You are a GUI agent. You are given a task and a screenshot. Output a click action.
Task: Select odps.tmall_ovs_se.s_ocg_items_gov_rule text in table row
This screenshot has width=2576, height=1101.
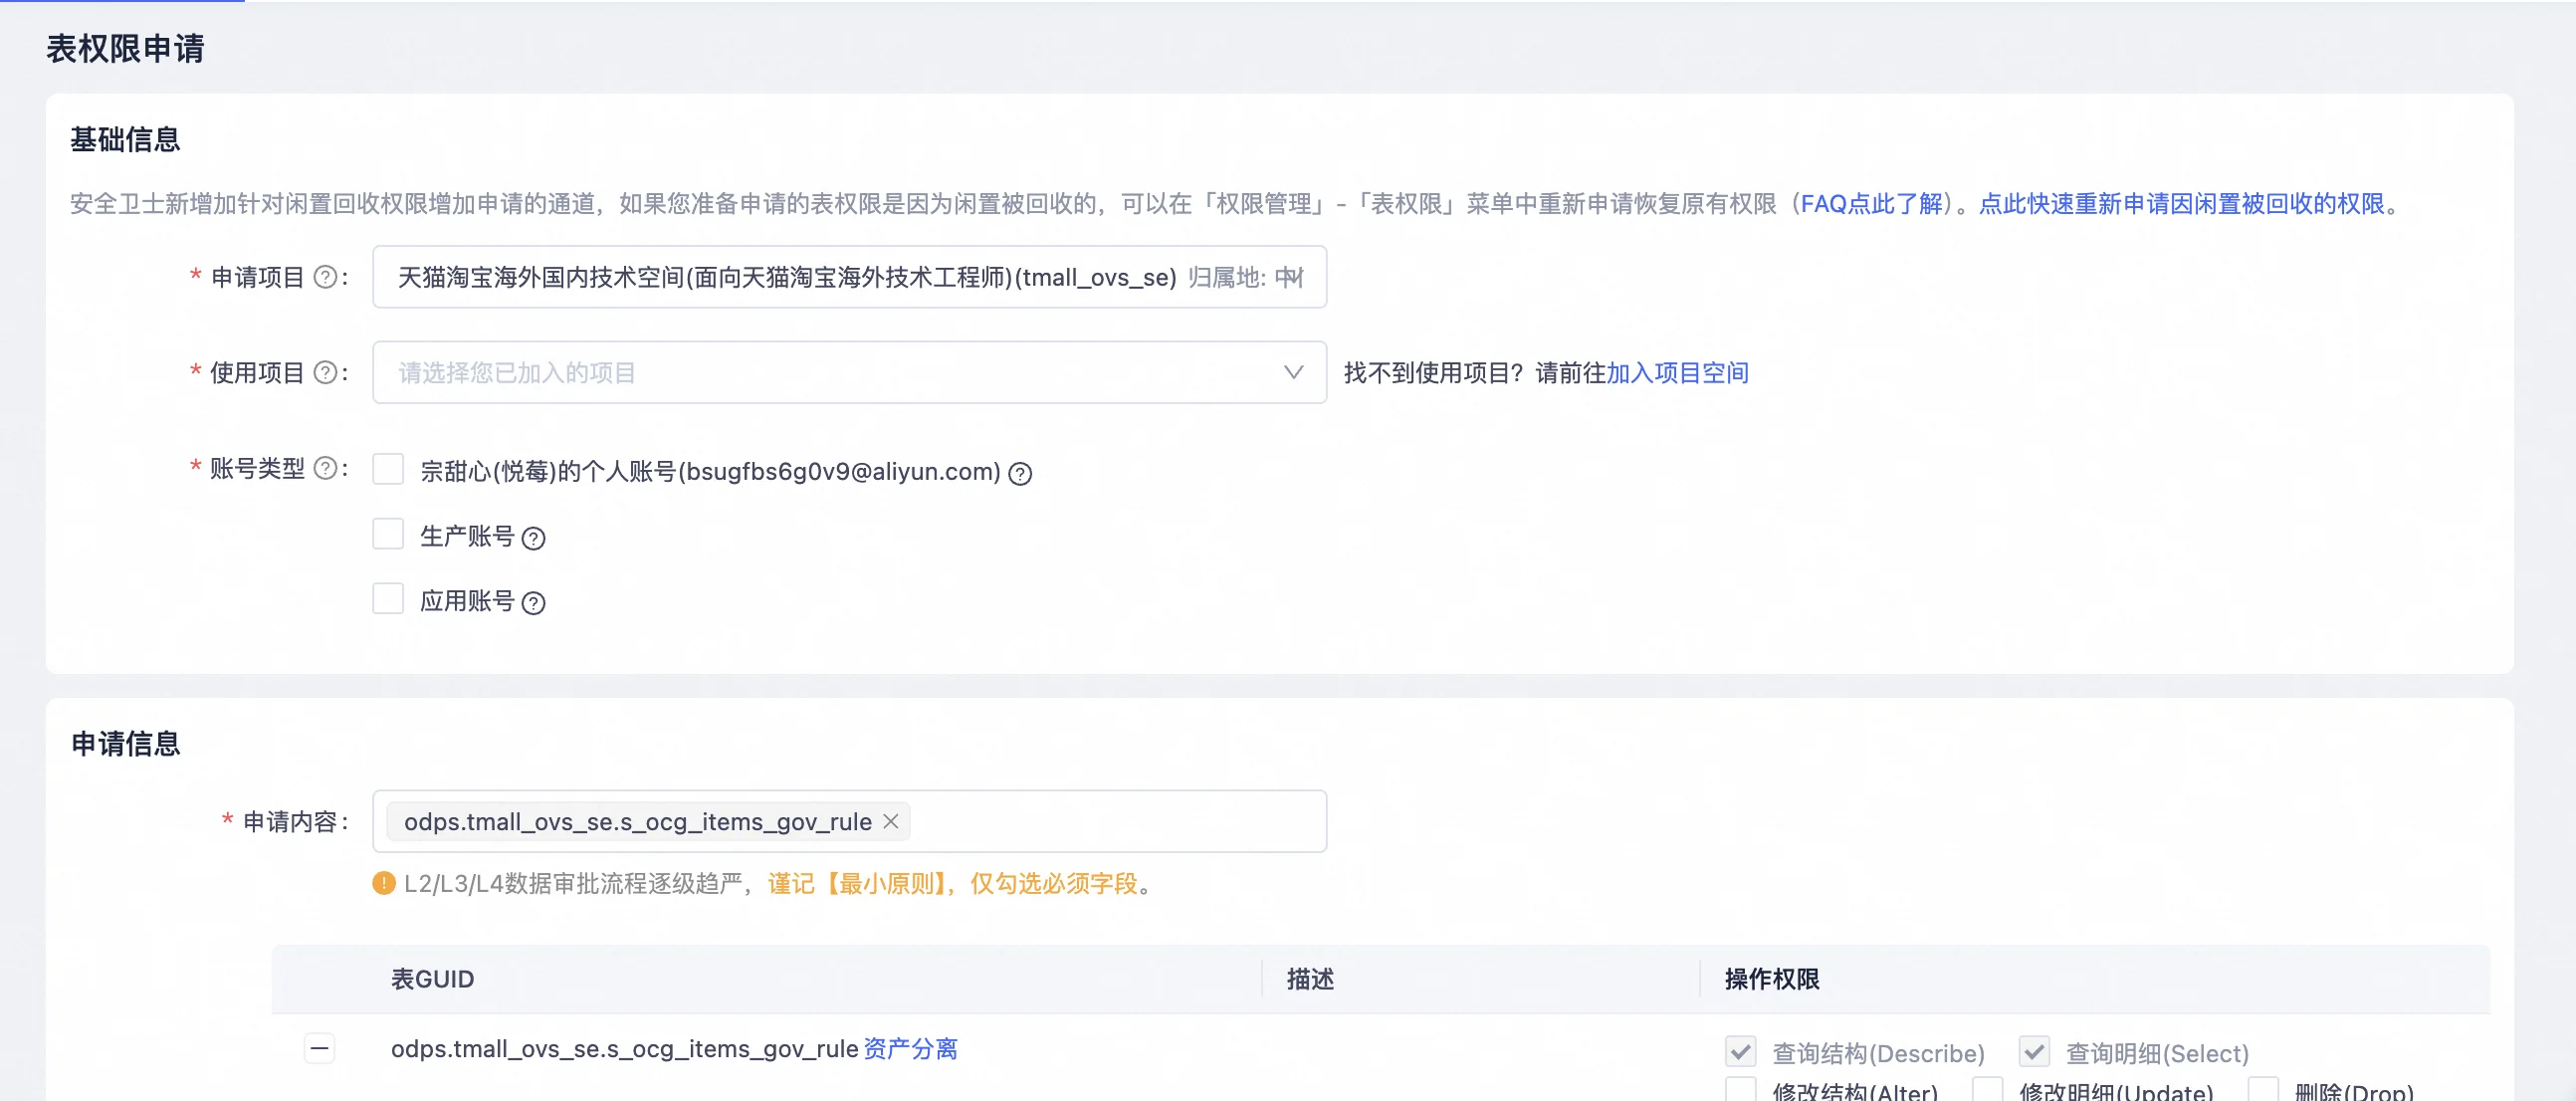(x=625, y=1049)
